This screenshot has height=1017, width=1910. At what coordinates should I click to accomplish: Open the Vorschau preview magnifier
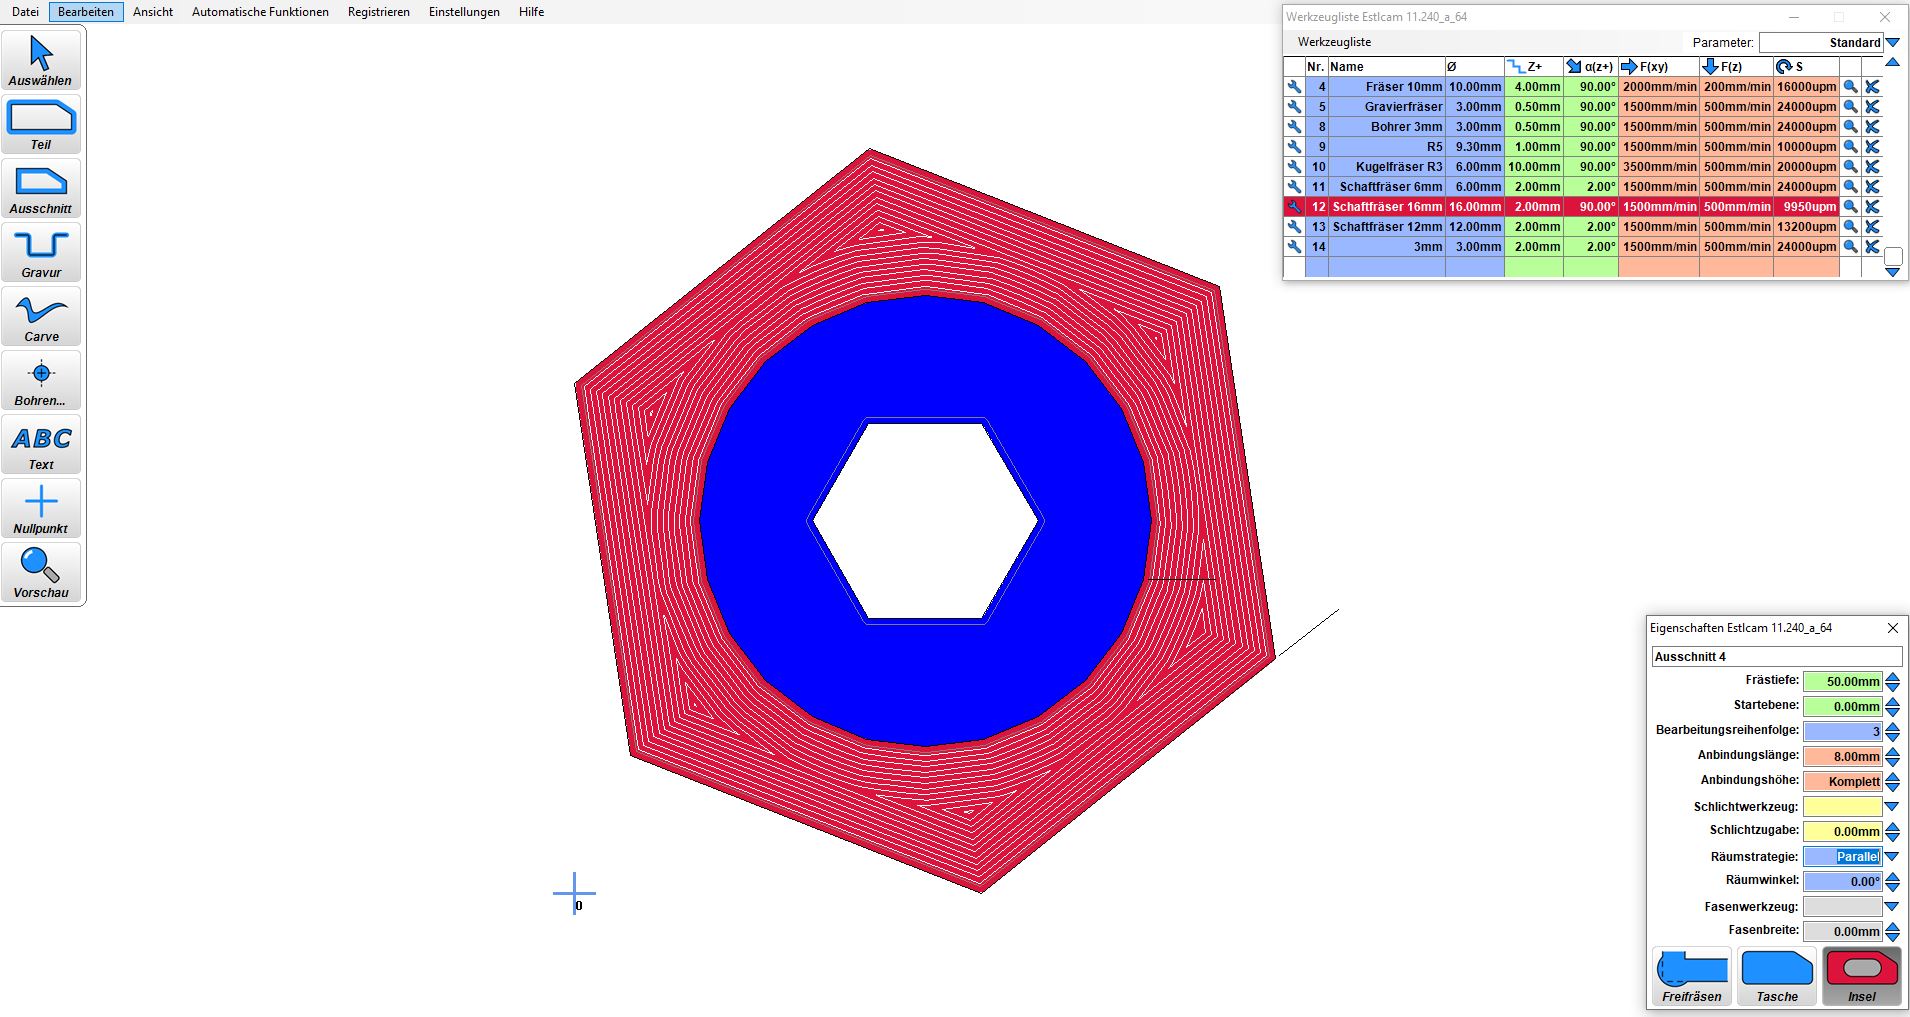click(x=41, y=573)
